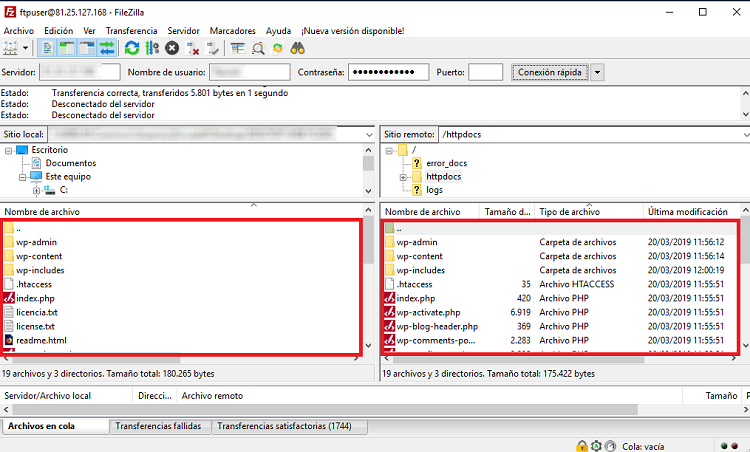Disconnect from the current server
Viewport: 750px width, 452px height.
coord(192,48)
